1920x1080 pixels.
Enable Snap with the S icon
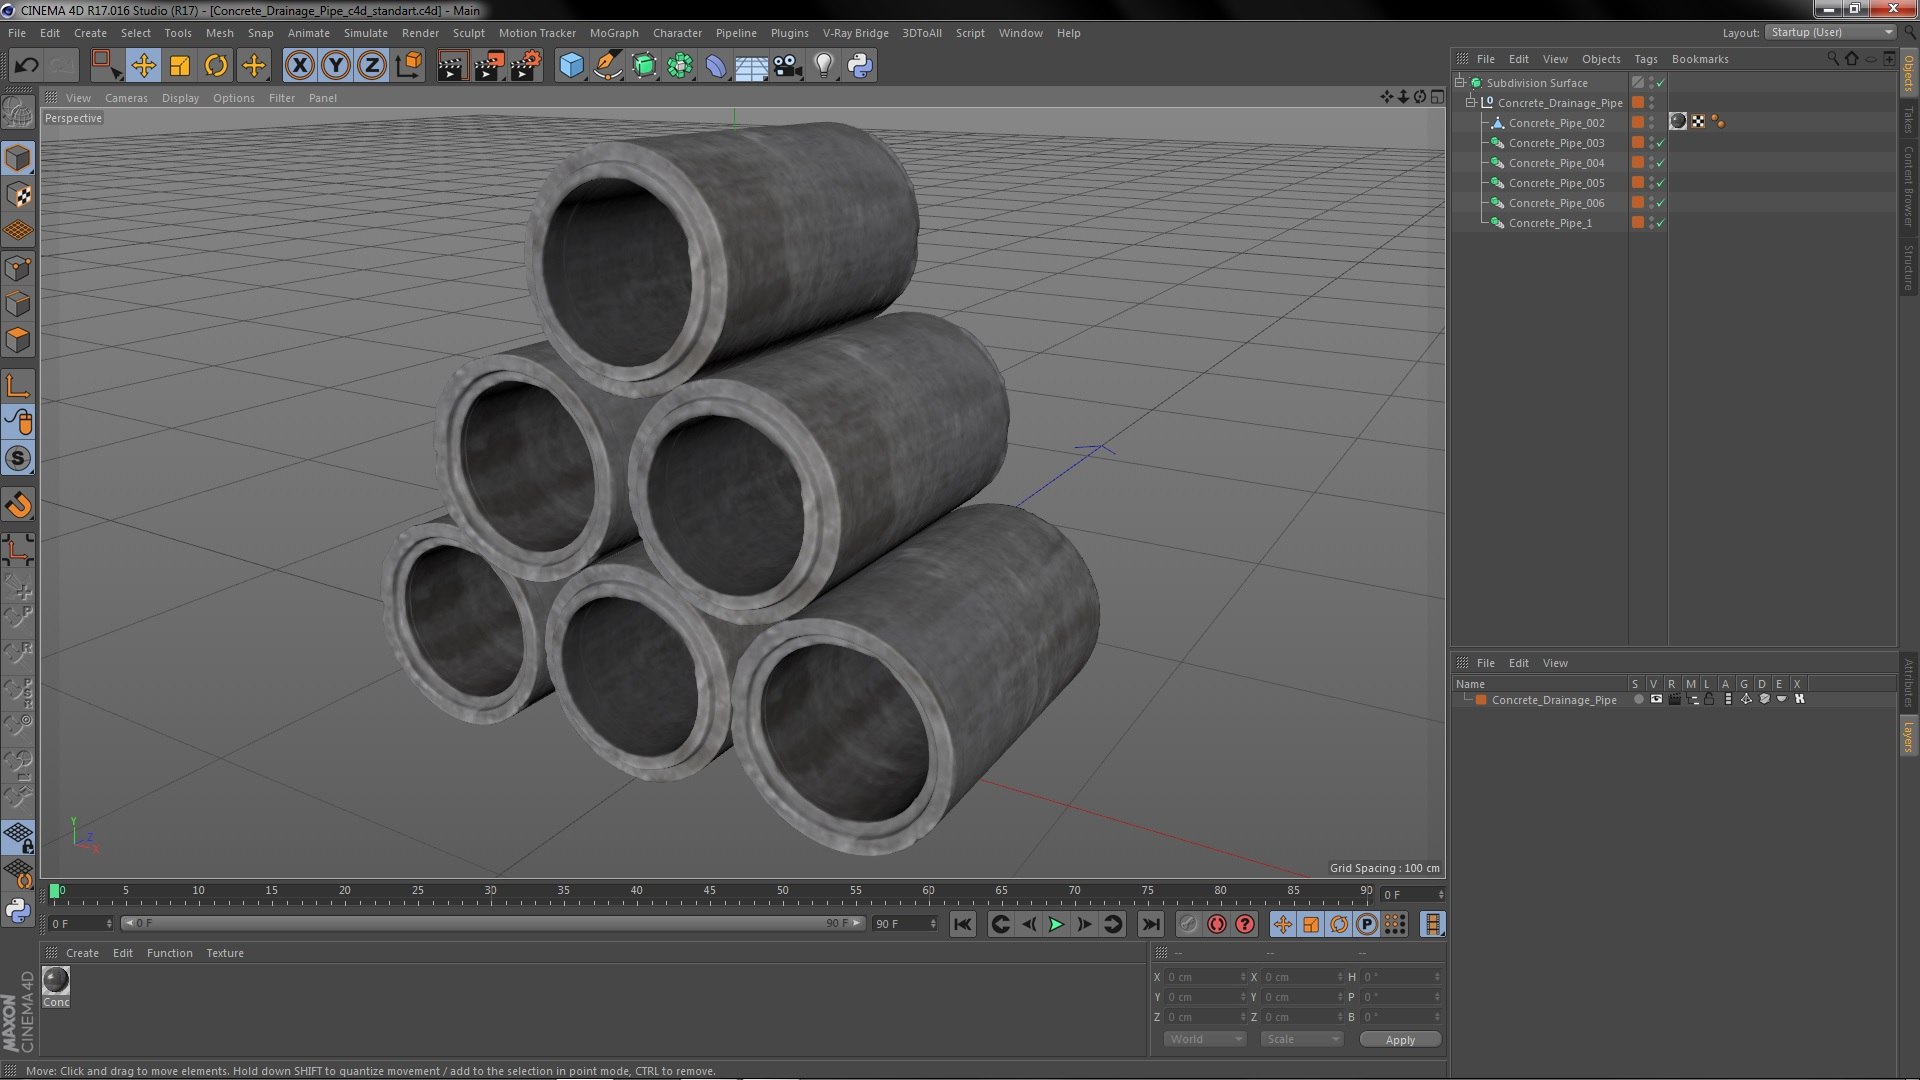tap(18, 459)
